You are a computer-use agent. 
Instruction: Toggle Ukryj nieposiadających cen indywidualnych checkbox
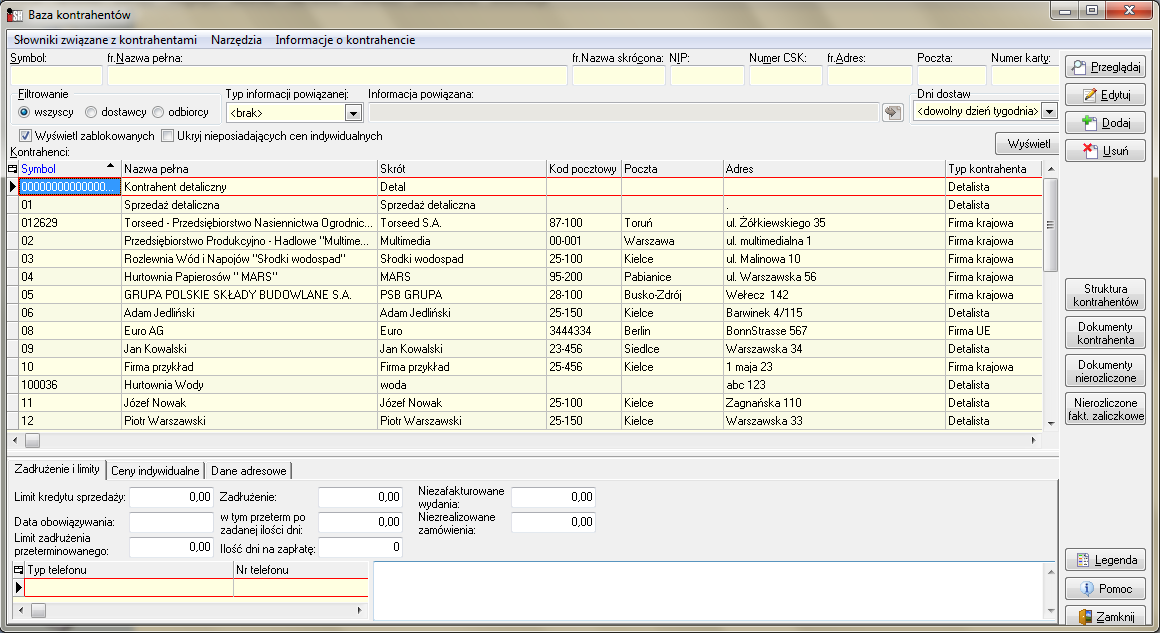click(167, 136)
